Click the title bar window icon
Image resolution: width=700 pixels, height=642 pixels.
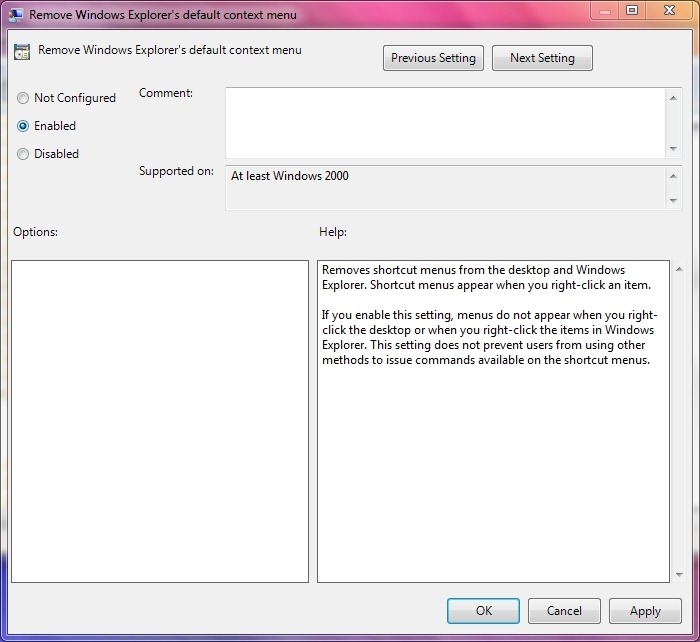pos(16,15)
